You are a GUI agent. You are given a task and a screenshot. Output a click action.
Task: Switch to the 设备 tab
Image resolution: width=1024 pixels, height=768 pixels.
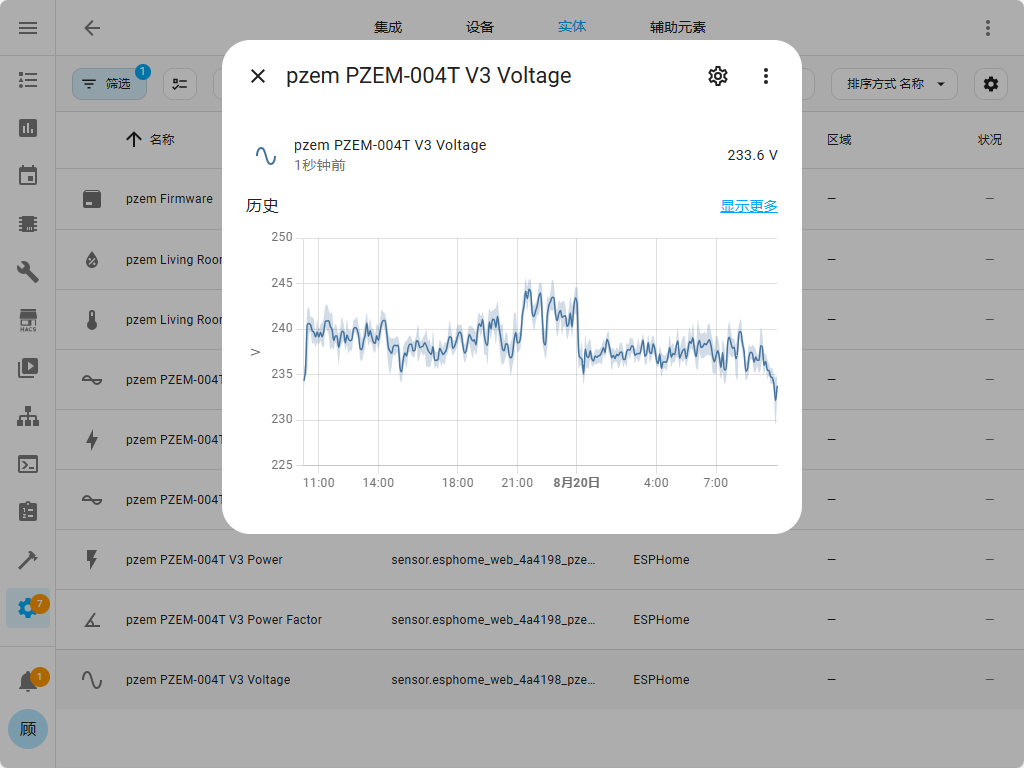click(480, 28)
